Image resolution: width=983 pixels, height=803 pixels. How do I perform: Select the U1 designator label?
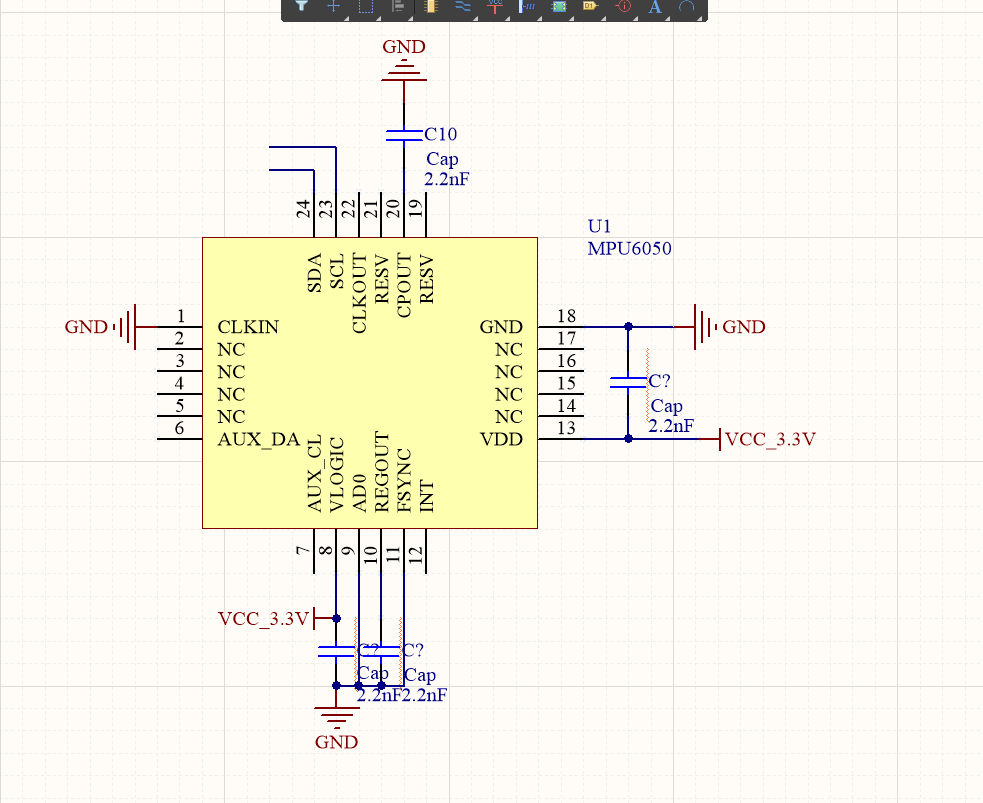coord(599,226)
